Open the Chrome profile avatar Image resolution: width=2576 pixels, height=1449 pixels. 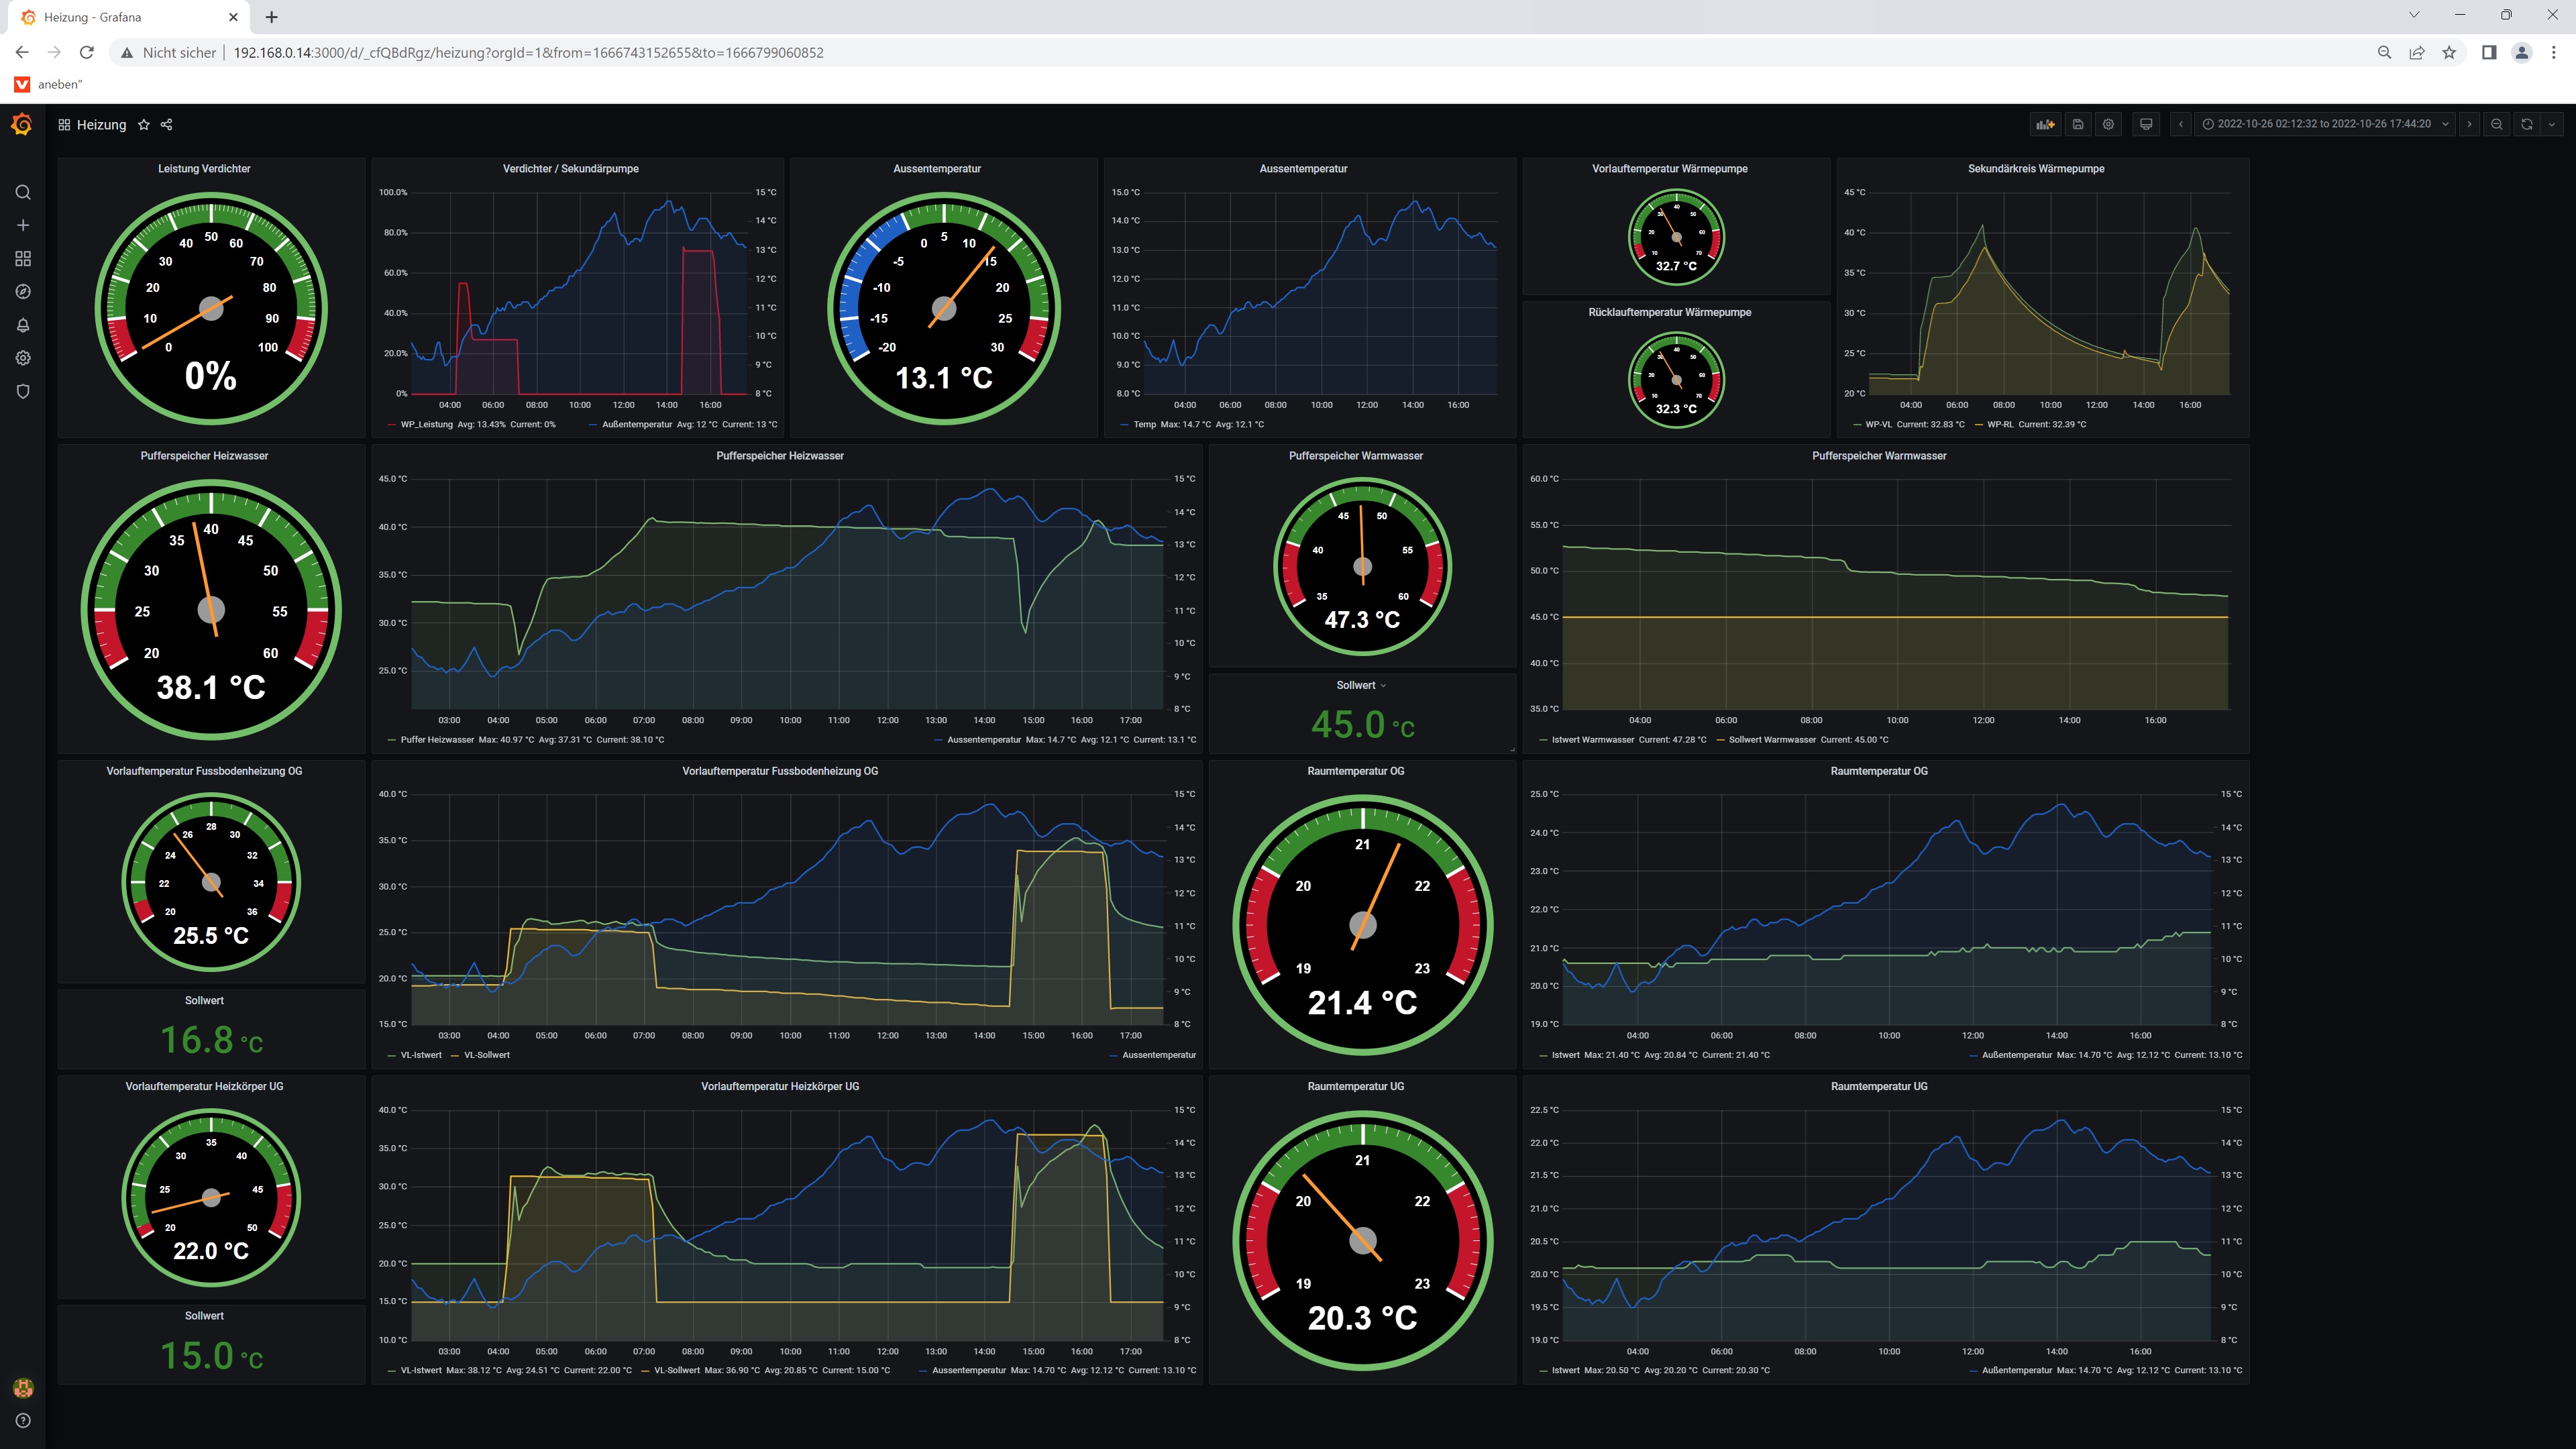tap(2522, 52)
